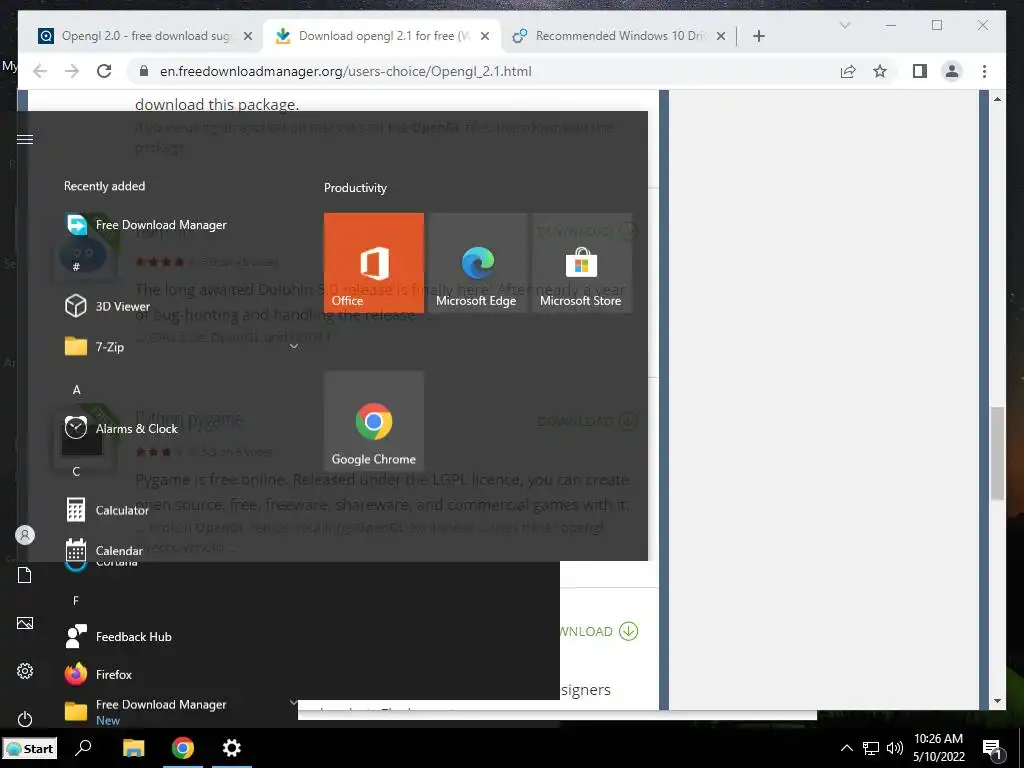Viewport: 1024px width, 768px height.
Task: Switch to Recommended Windows 10 Drivers tab
Action: pyautogui.click(x=619, y=36)
